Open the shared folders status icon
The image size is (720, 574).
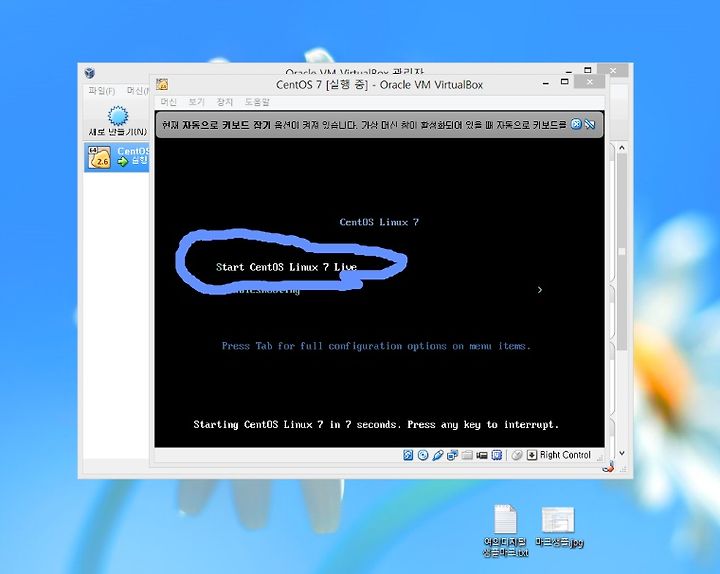point(467,455)
